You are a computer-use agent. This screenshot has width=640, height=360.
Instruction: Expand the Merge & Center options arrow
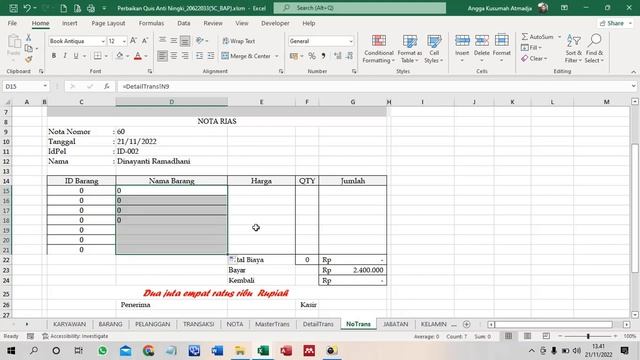tap(277, 56)
